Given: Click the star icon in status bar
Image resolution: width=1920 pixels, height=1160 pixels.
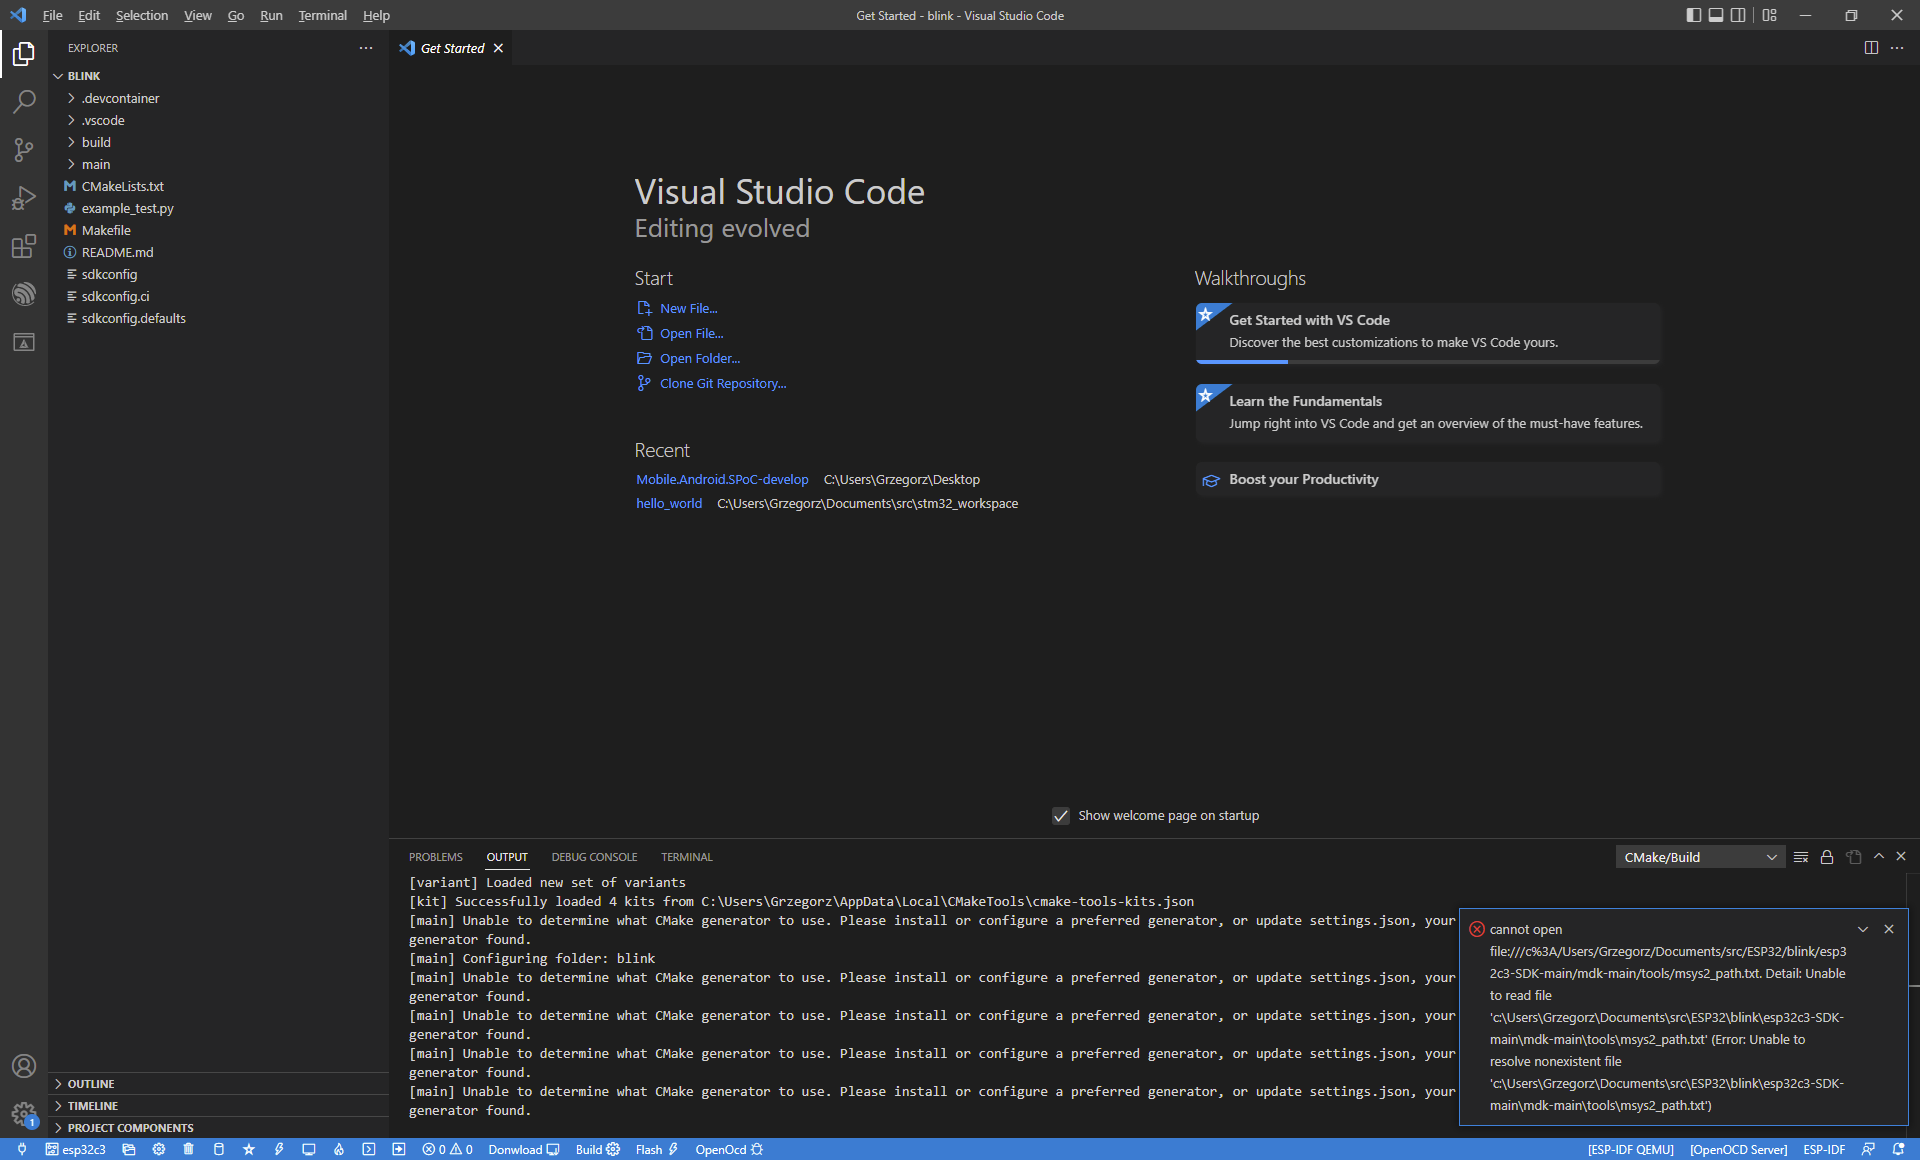Looking at the screenshot, I should (249, 1150).
